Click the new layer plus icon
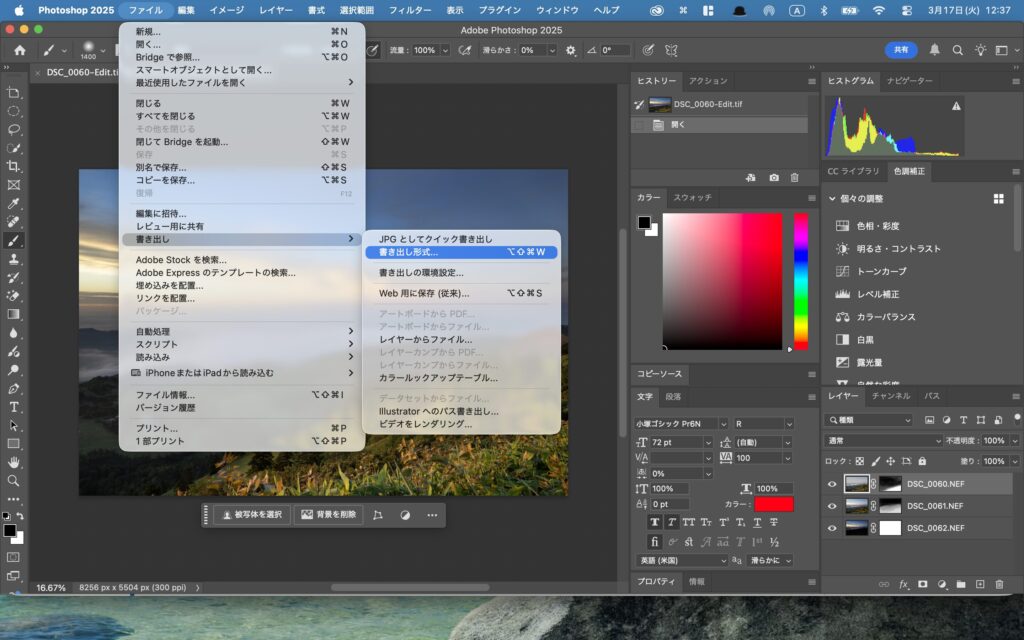The image size is (1024, 640). tap(980, 584)
